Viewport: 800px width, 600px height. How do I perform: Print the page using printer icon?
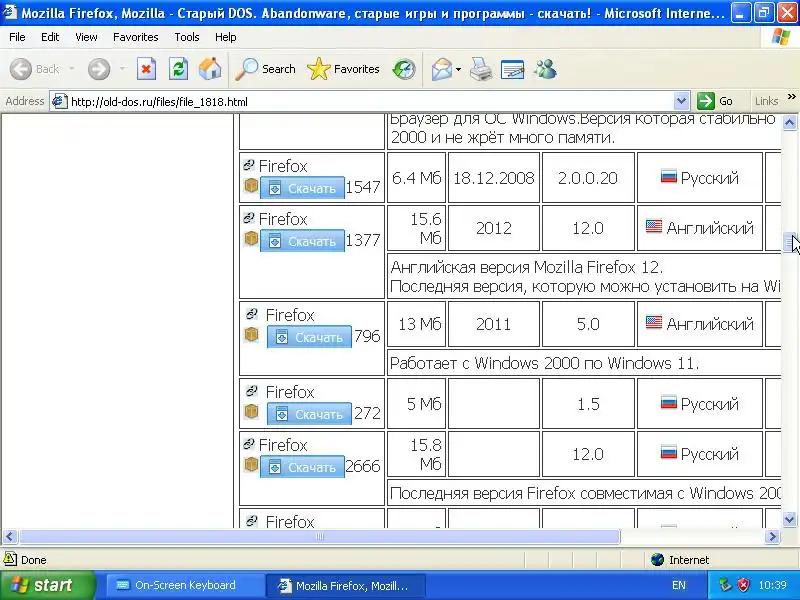click(481, 69)
